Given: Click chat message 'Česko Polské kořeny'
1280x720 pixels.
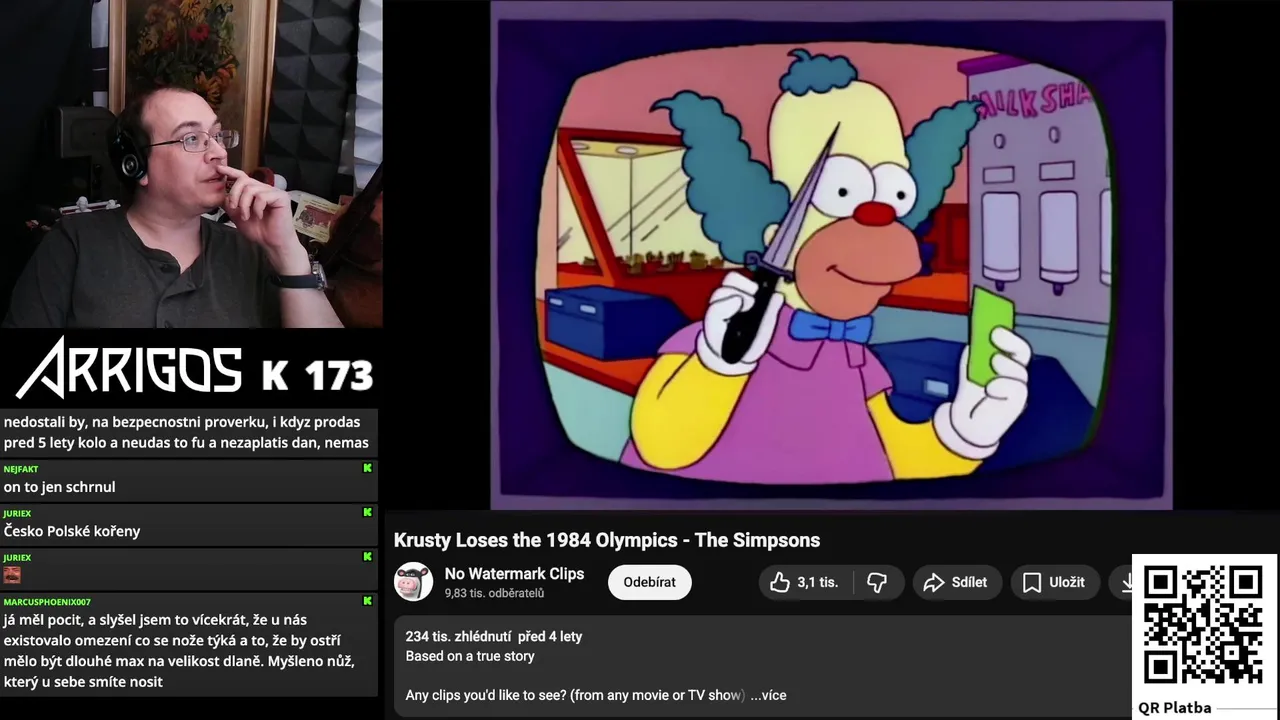Looking at the screenshot, I should (72, 531).
